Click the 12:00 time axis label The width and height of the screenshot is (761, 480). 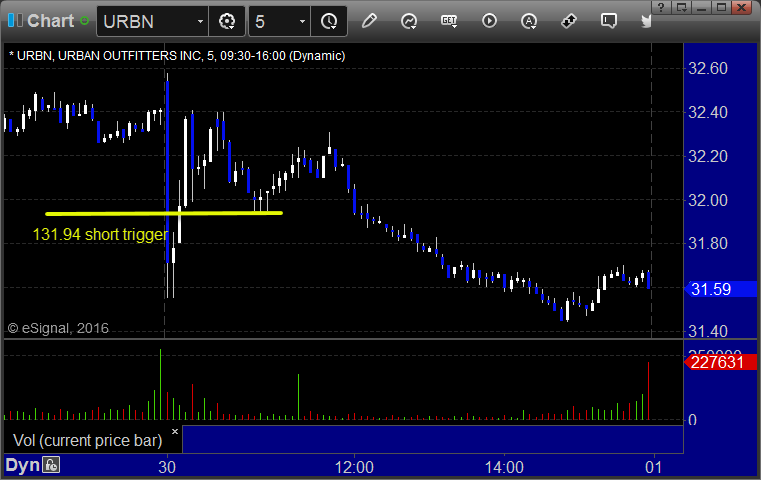[354, 467]
